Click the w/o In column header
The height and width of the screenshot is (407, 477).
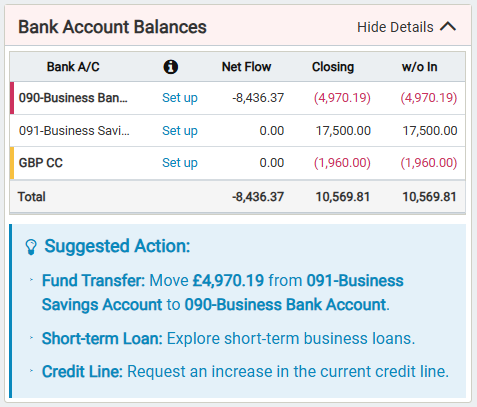coord(419,67)
